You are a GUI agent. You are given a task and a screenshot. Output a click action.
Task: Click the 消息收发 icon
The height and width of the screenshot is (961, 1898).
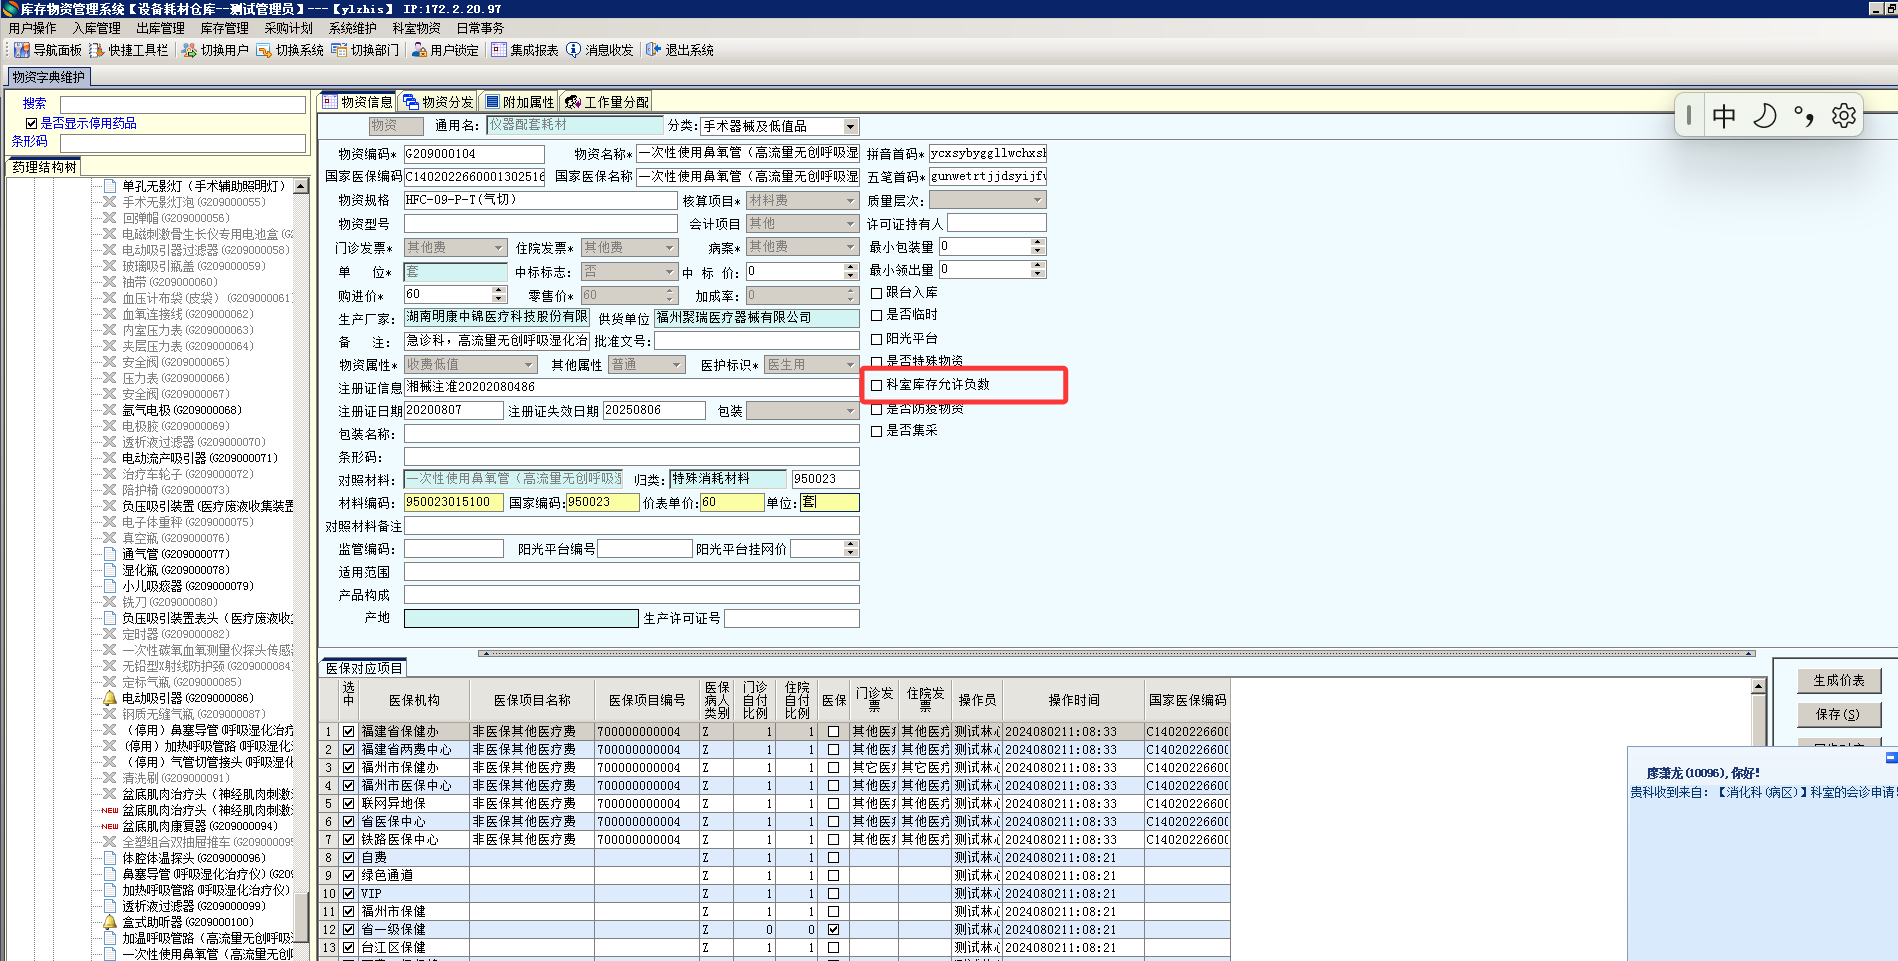pyautogui.click(x=574, y=50)
